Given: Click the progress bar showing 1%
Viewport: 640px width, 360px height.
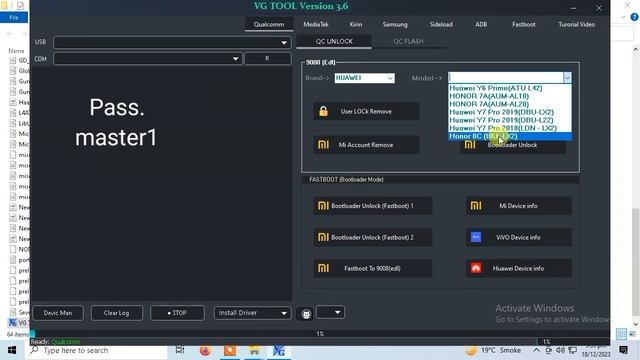Looking at the screenshot, I should click(320, 334).
